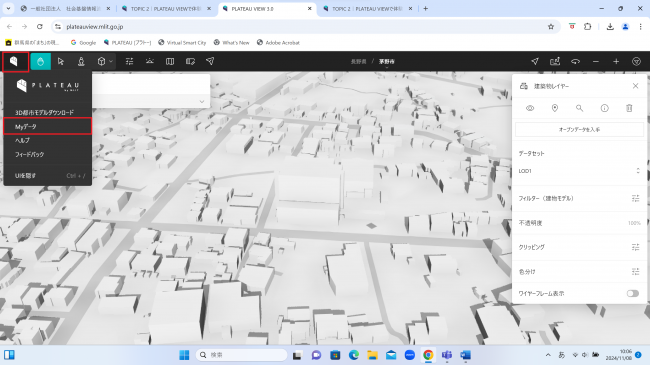Click the PLATEAU logo main menu icon

click(x=14, y=61)
